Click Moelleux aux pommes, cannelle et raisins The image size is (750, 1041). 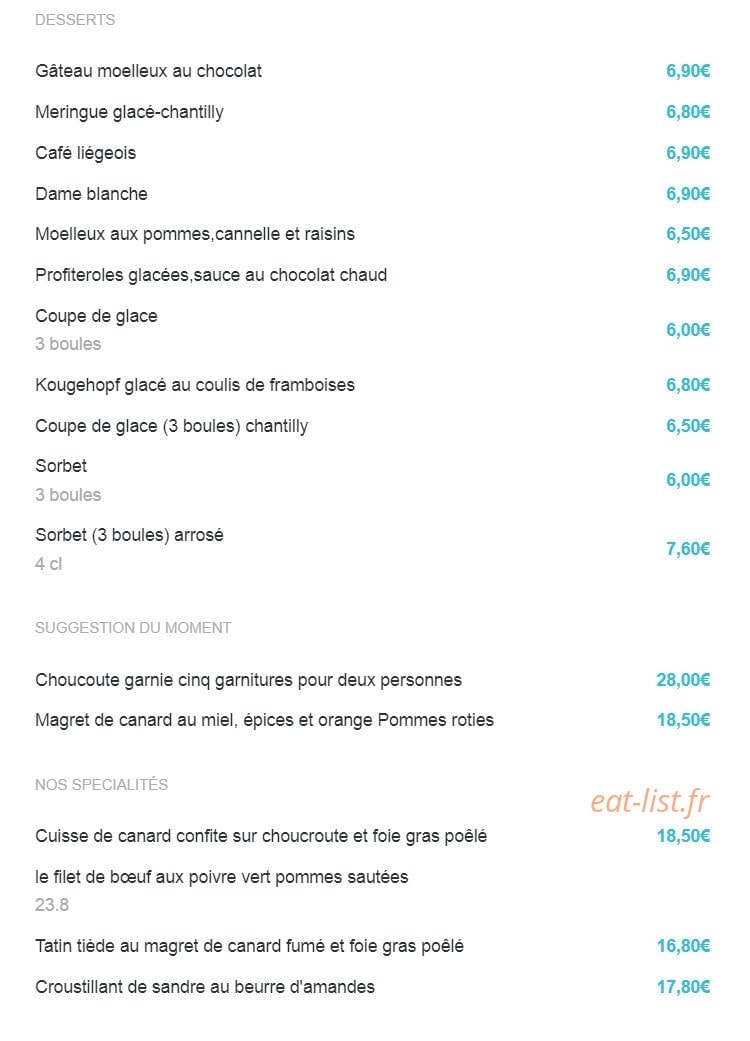point(194,234)
